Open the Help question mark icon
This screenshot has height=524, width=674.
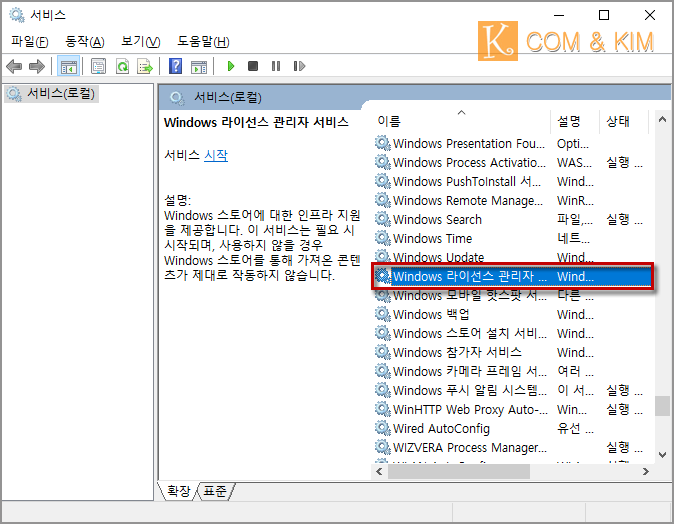tap(175, 66)
